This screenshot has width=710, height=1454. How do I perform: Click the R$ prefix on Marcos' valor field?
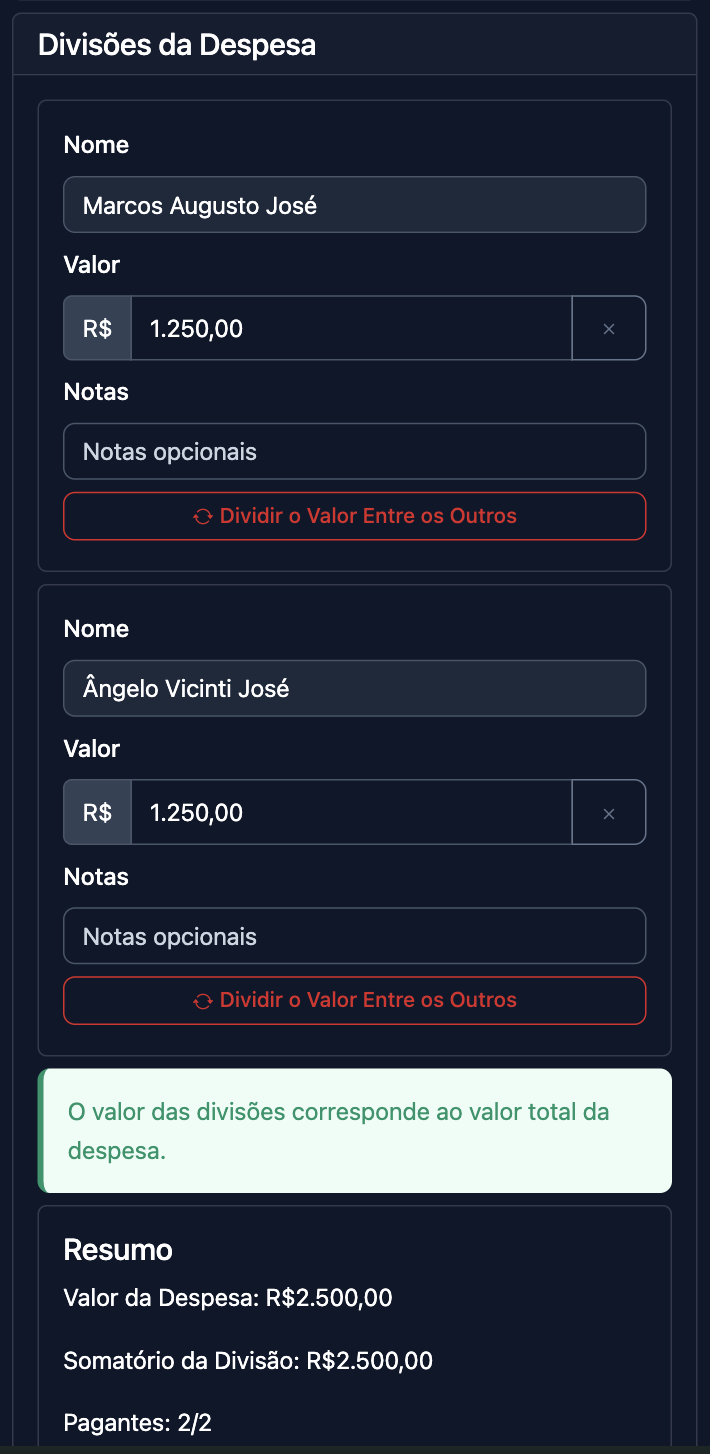click(x=96, y=327)
